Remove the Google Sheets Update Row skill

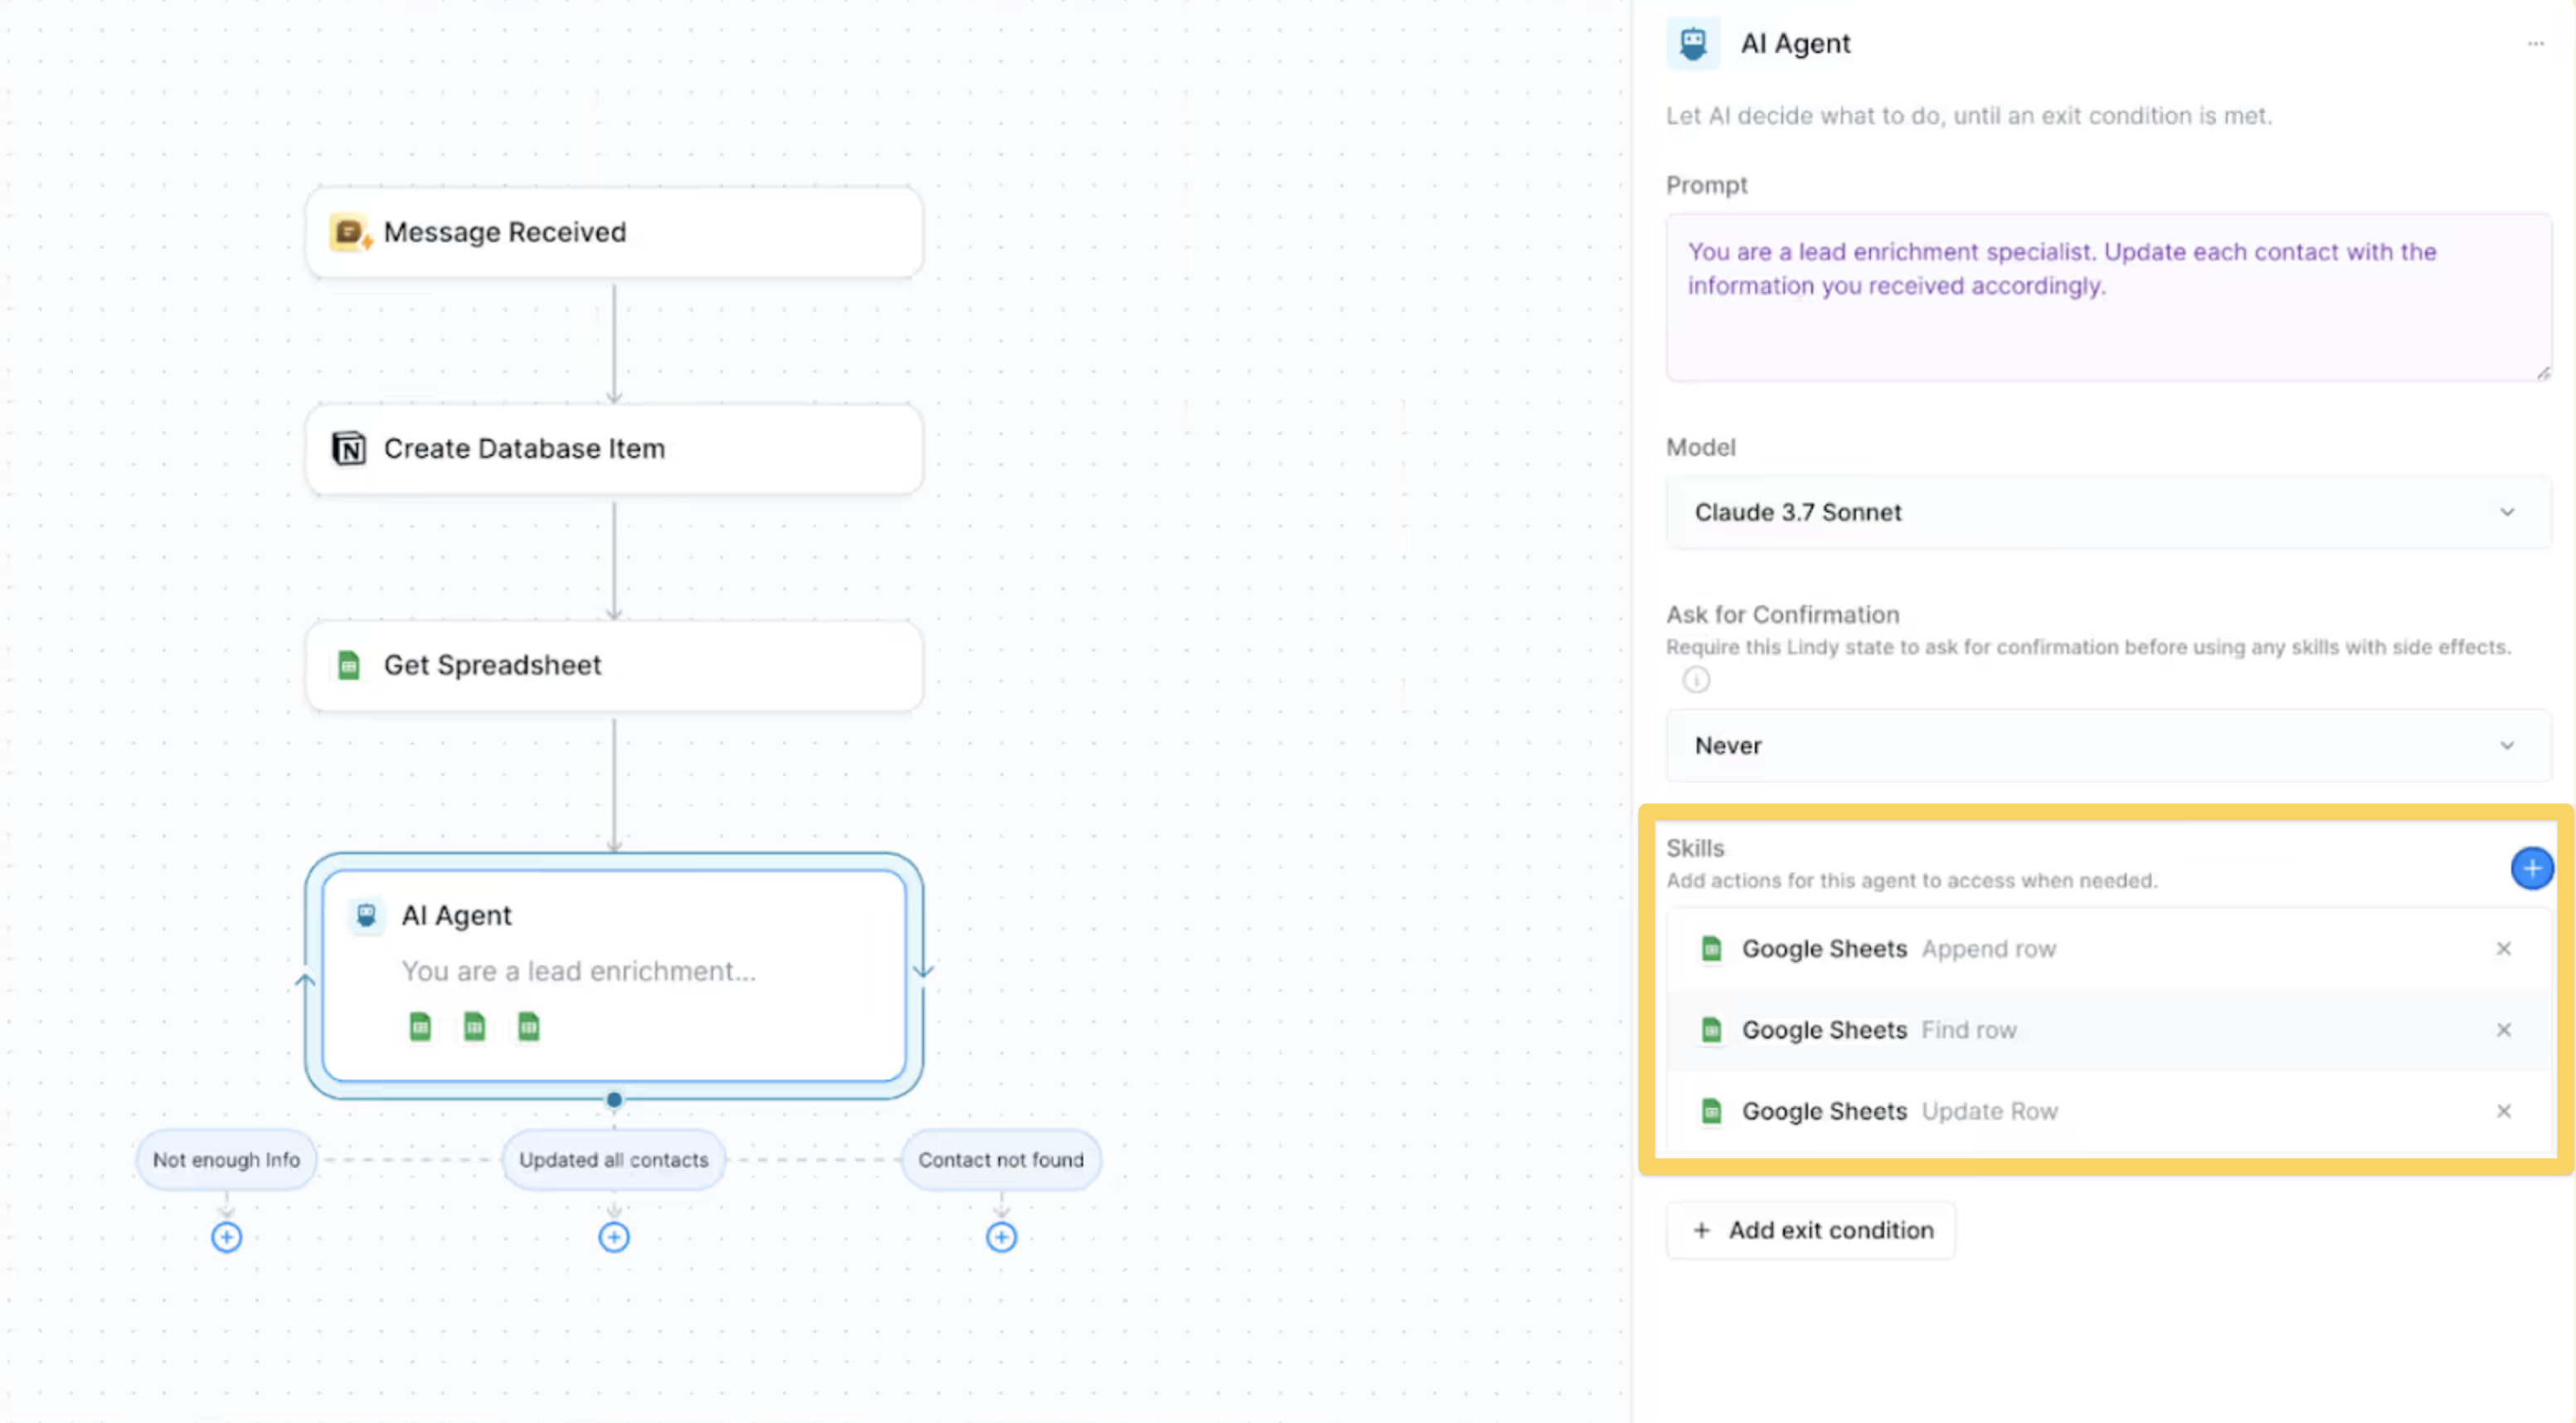[x=2503, y=1110]
